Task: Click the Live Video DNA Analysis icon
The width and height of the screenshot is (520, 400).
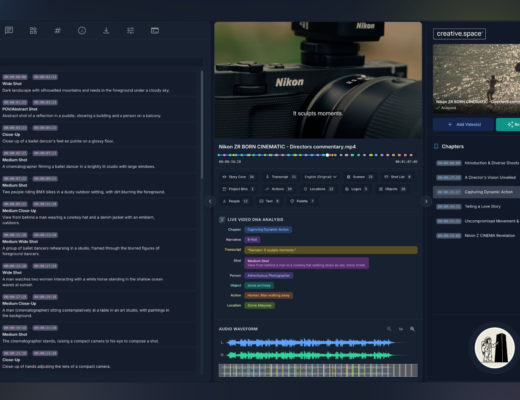Action: [x=222, y=219]
